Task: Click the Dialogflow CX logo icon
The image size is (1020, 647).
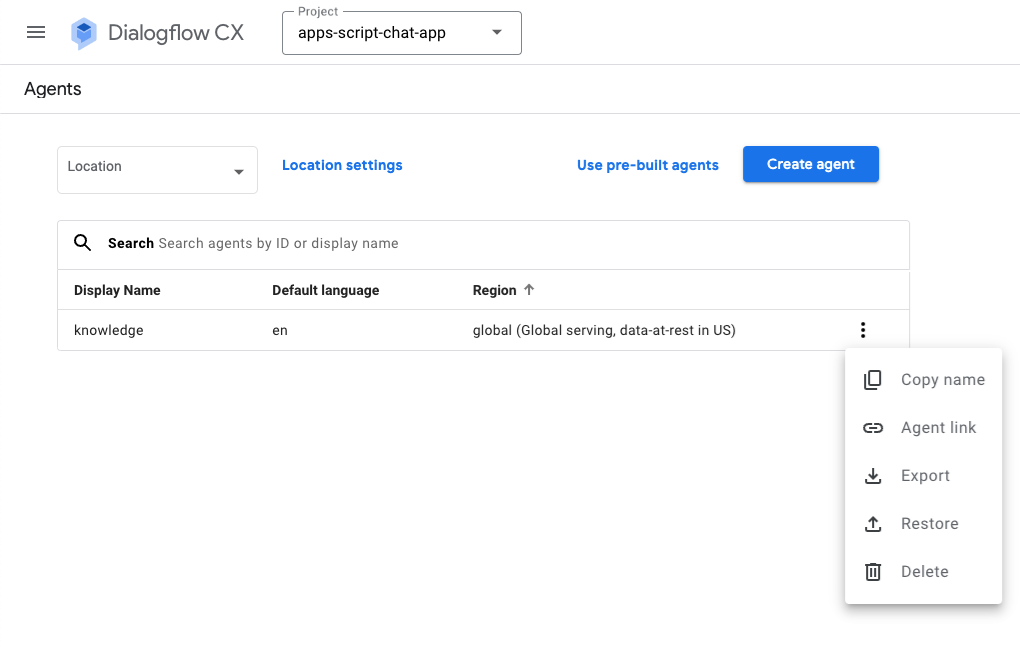Action: pyautogui.click(x=84, y=33)
